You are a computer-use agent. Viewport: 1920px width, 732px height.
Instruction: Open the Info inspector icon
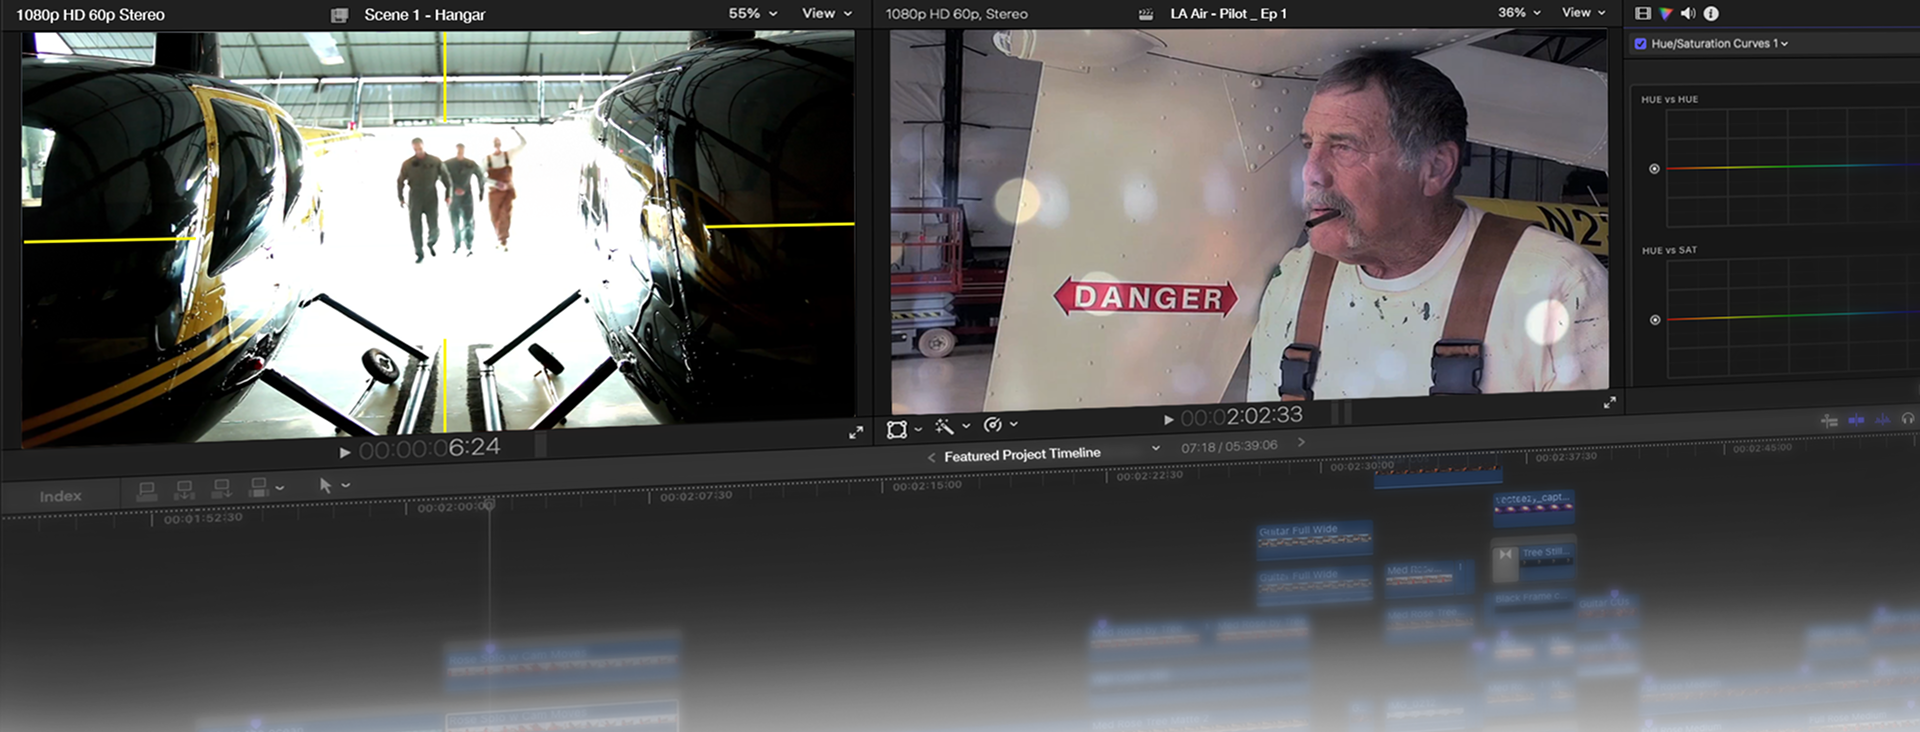[x=1711, y=13]
